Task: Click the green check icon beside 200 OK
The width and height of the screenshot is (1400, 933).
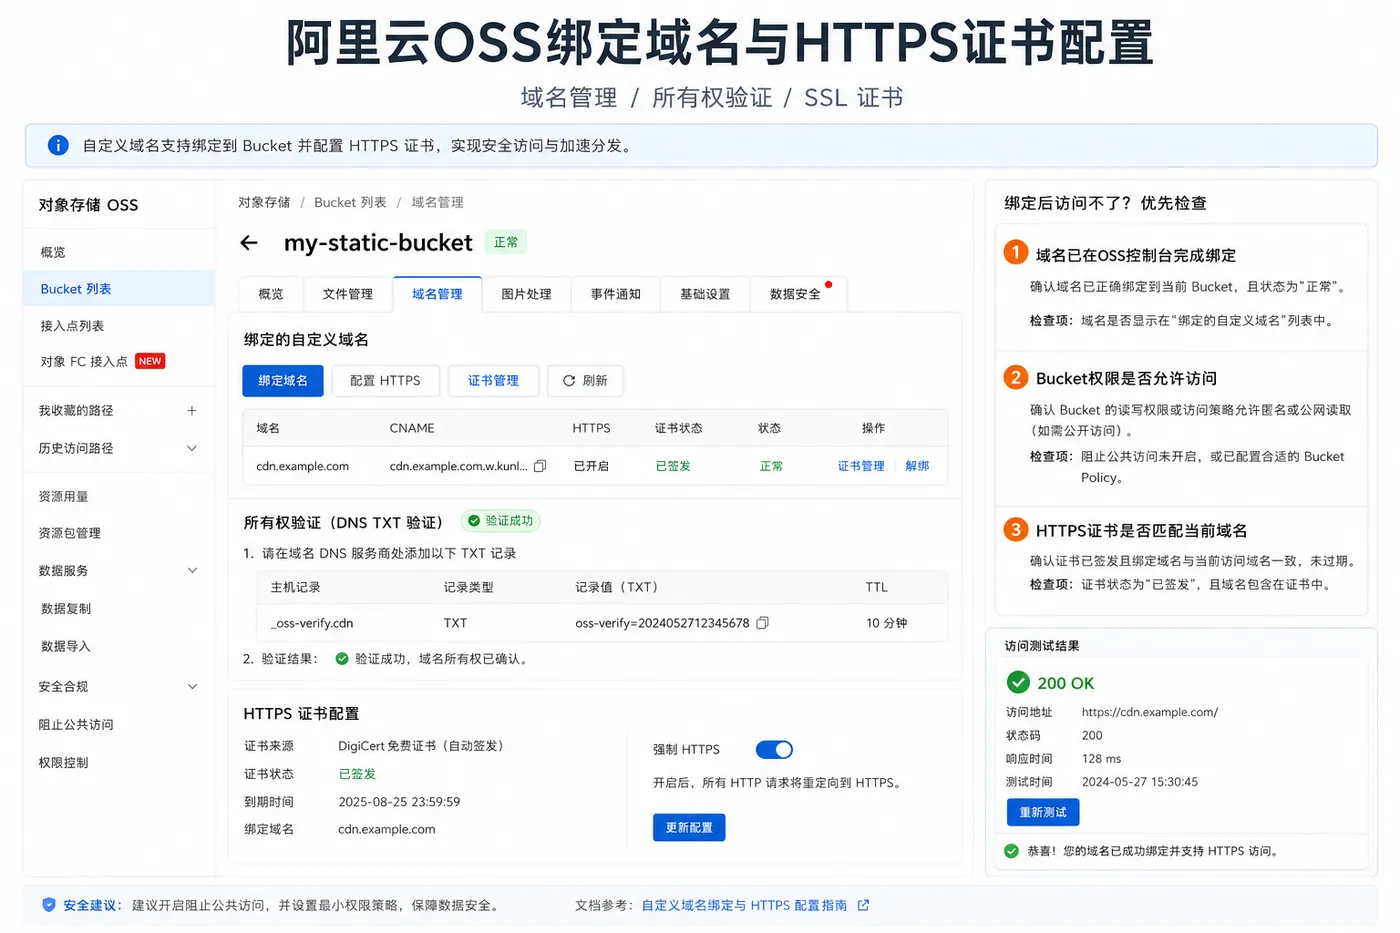Action: coord(1018,683)
